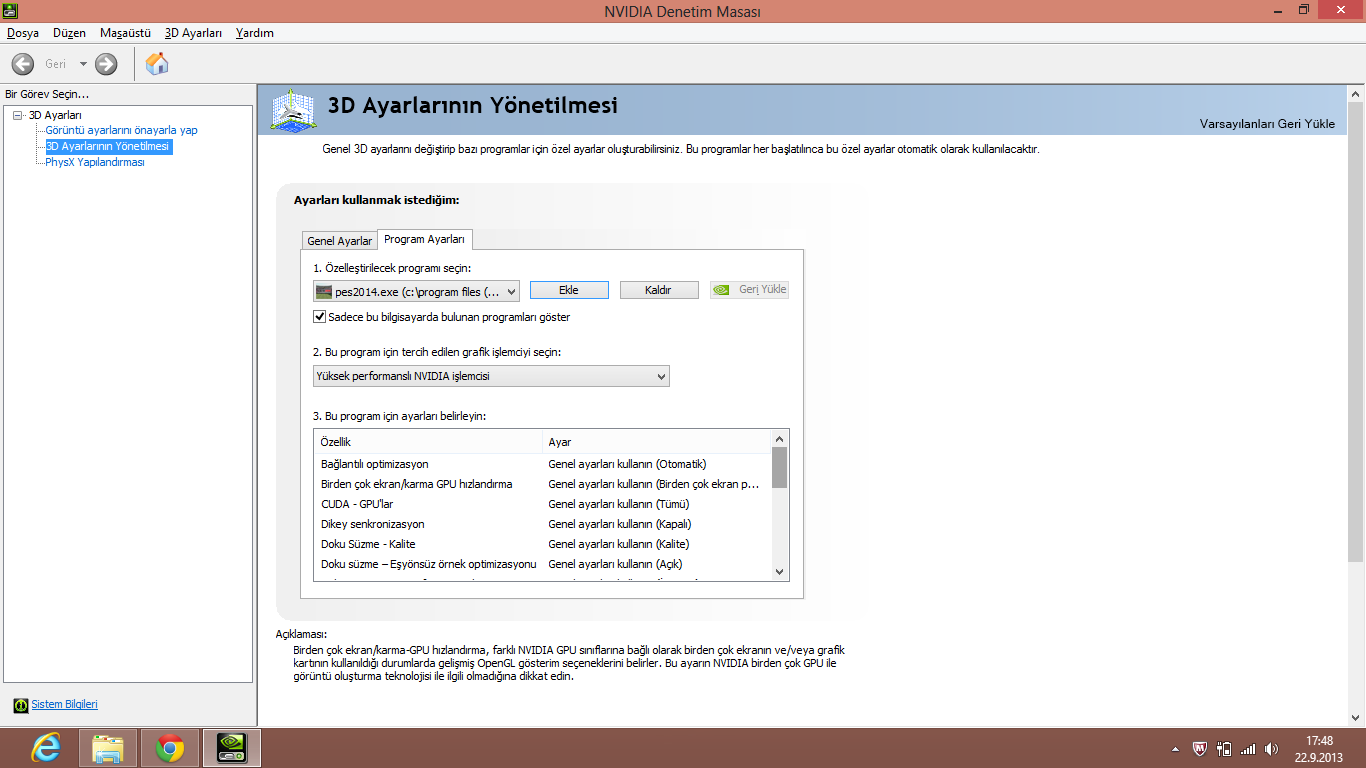The width and height of the screenshot is (1366, 768).
Task: Toggle 'Sadece bu bilgisayarda bulunan programları göster' checkbox
Action: click(x=320, y=317)
